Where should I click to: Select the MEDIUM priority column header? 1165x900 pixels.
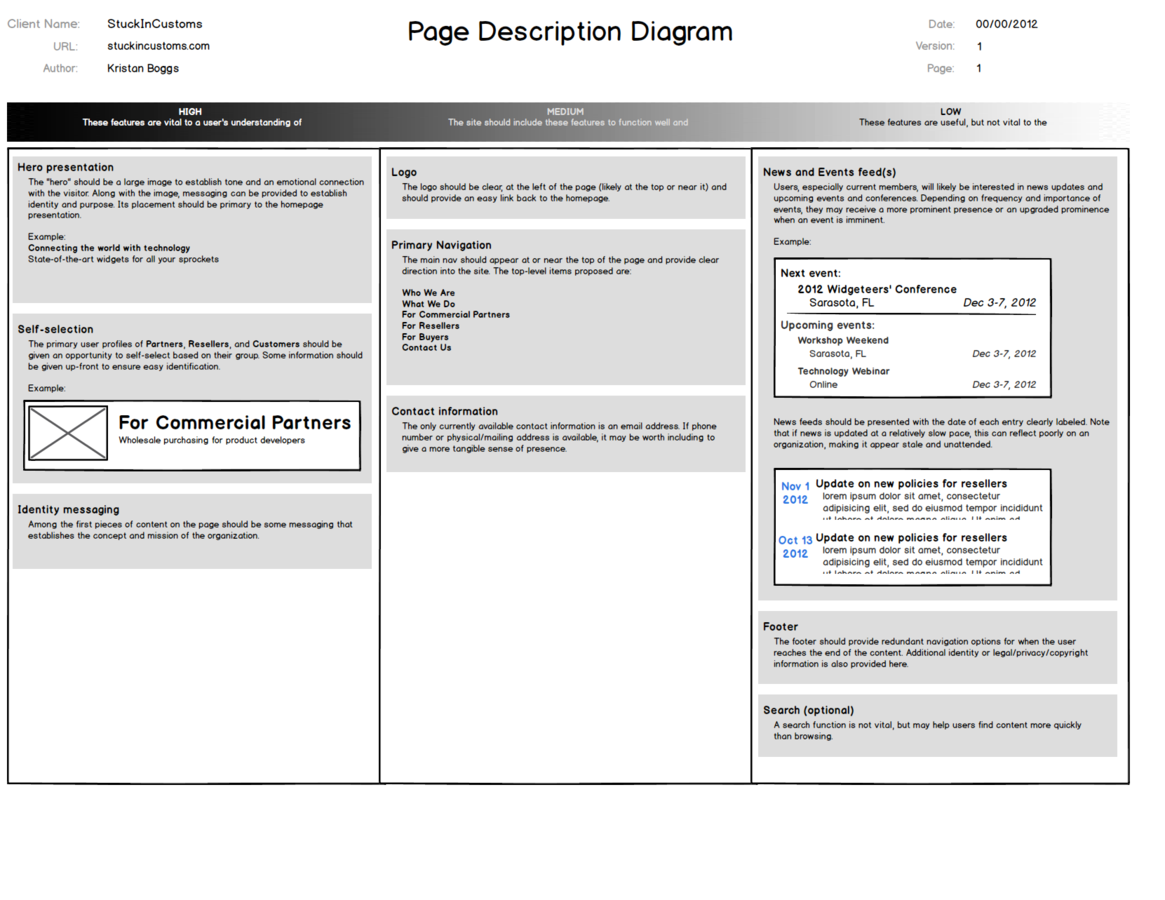point(565,112)
